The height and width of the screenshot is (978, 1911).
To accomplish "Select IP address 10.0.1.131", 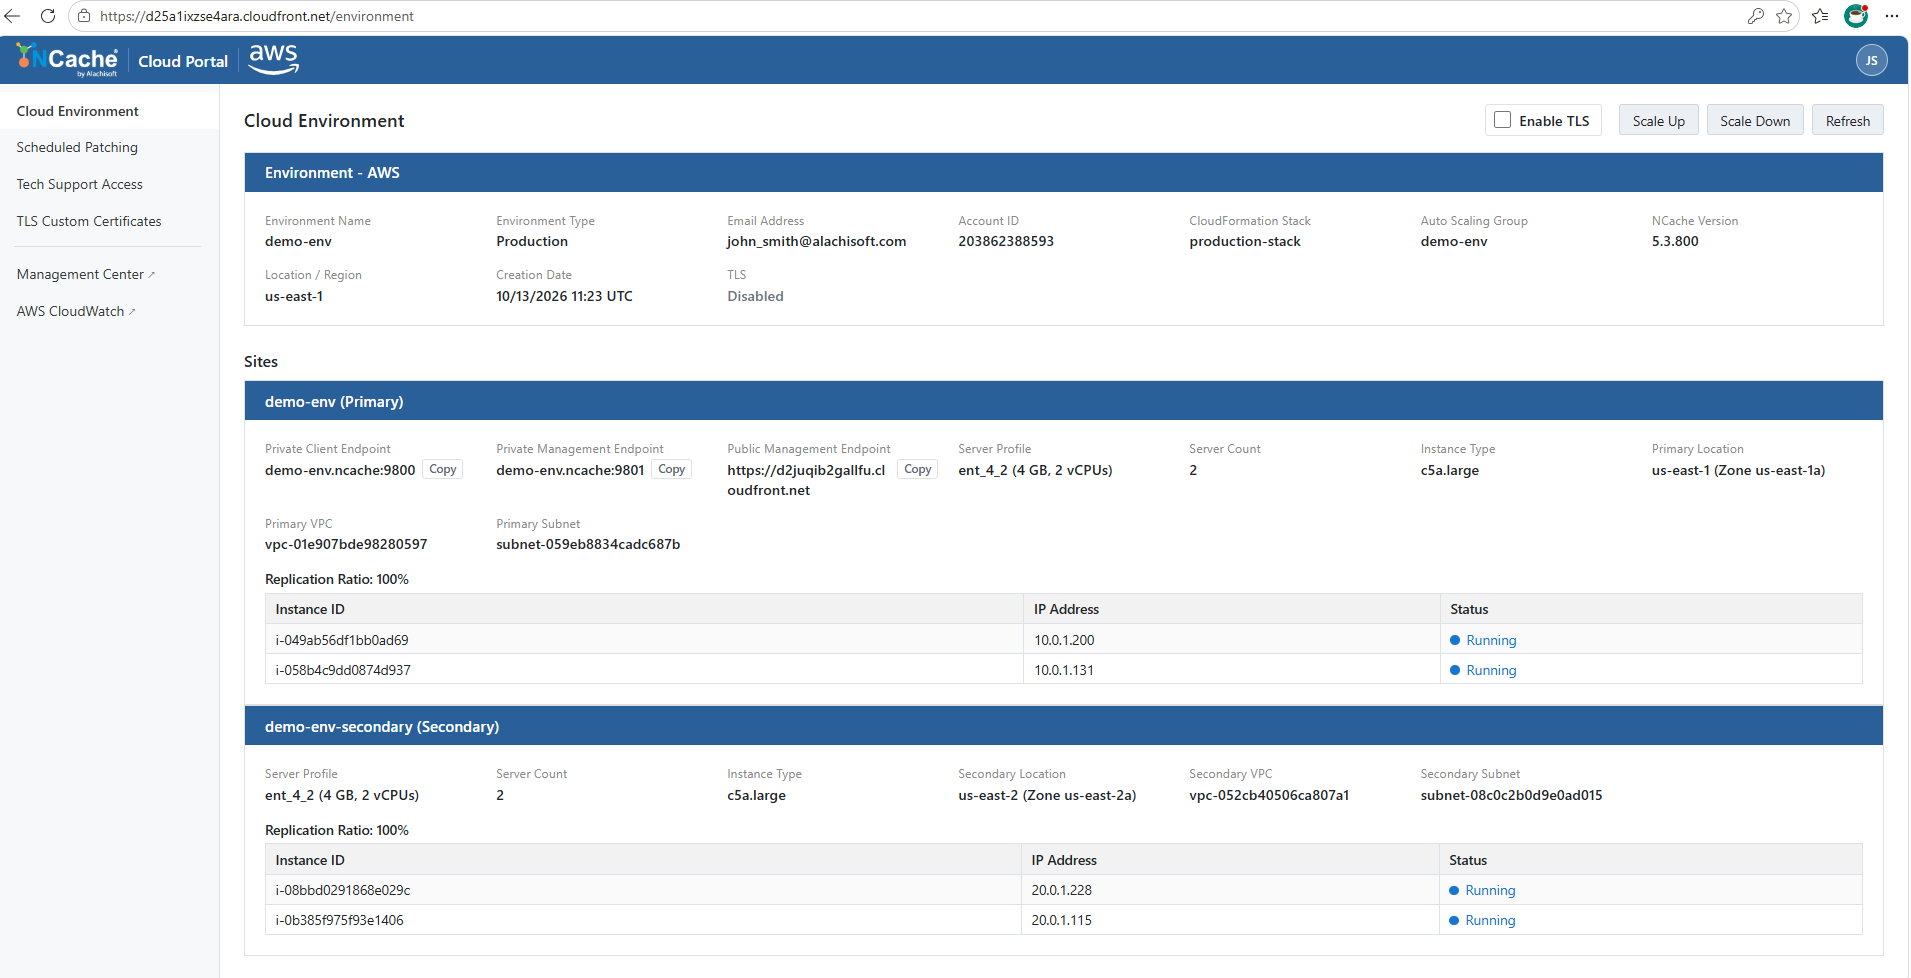I will (1064, 670).
